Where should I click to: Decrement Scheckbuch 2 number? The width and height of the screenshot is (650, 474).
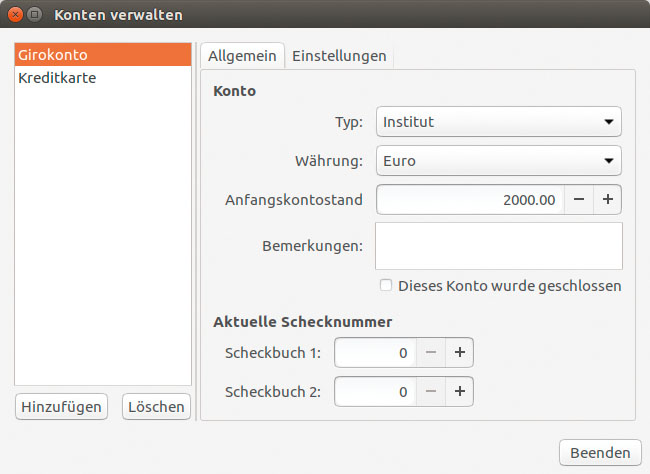point(431,391)
